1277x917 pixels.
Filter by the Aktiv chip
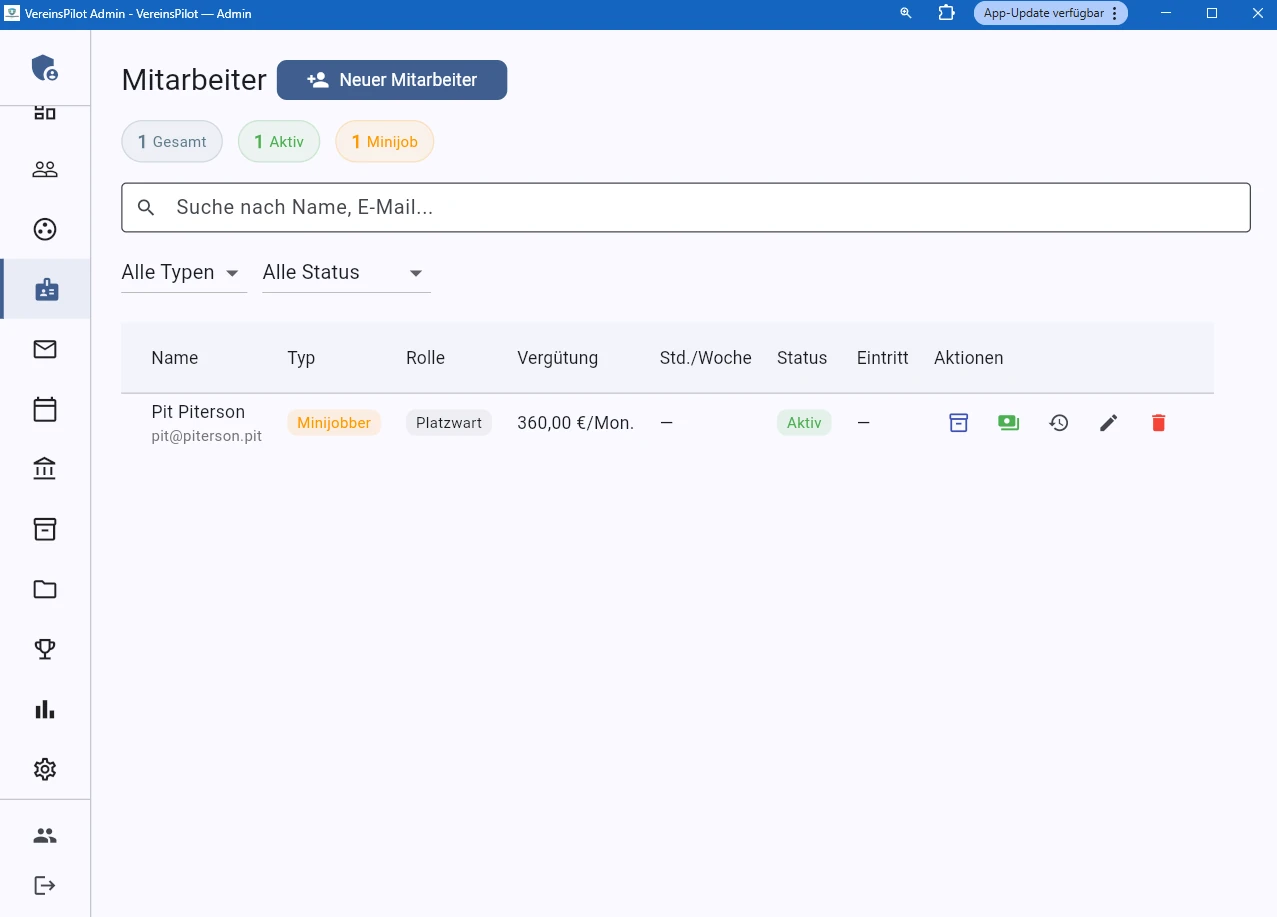[x=278, y=142]
